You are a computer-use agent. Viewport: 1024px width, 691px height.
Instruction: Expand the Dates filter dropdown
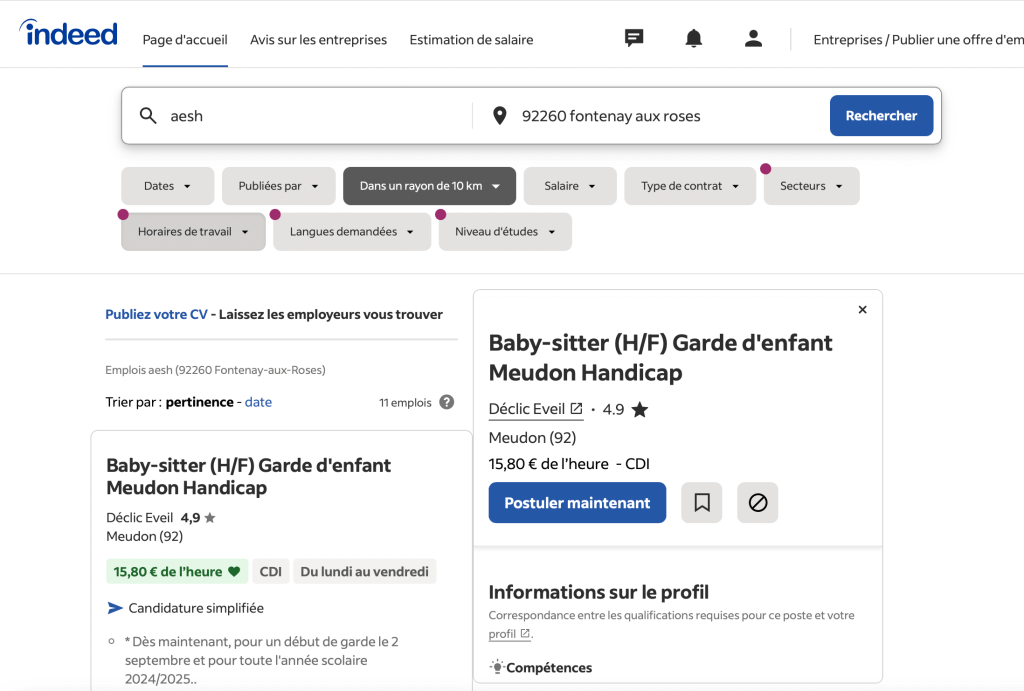[x=167, y=186]
